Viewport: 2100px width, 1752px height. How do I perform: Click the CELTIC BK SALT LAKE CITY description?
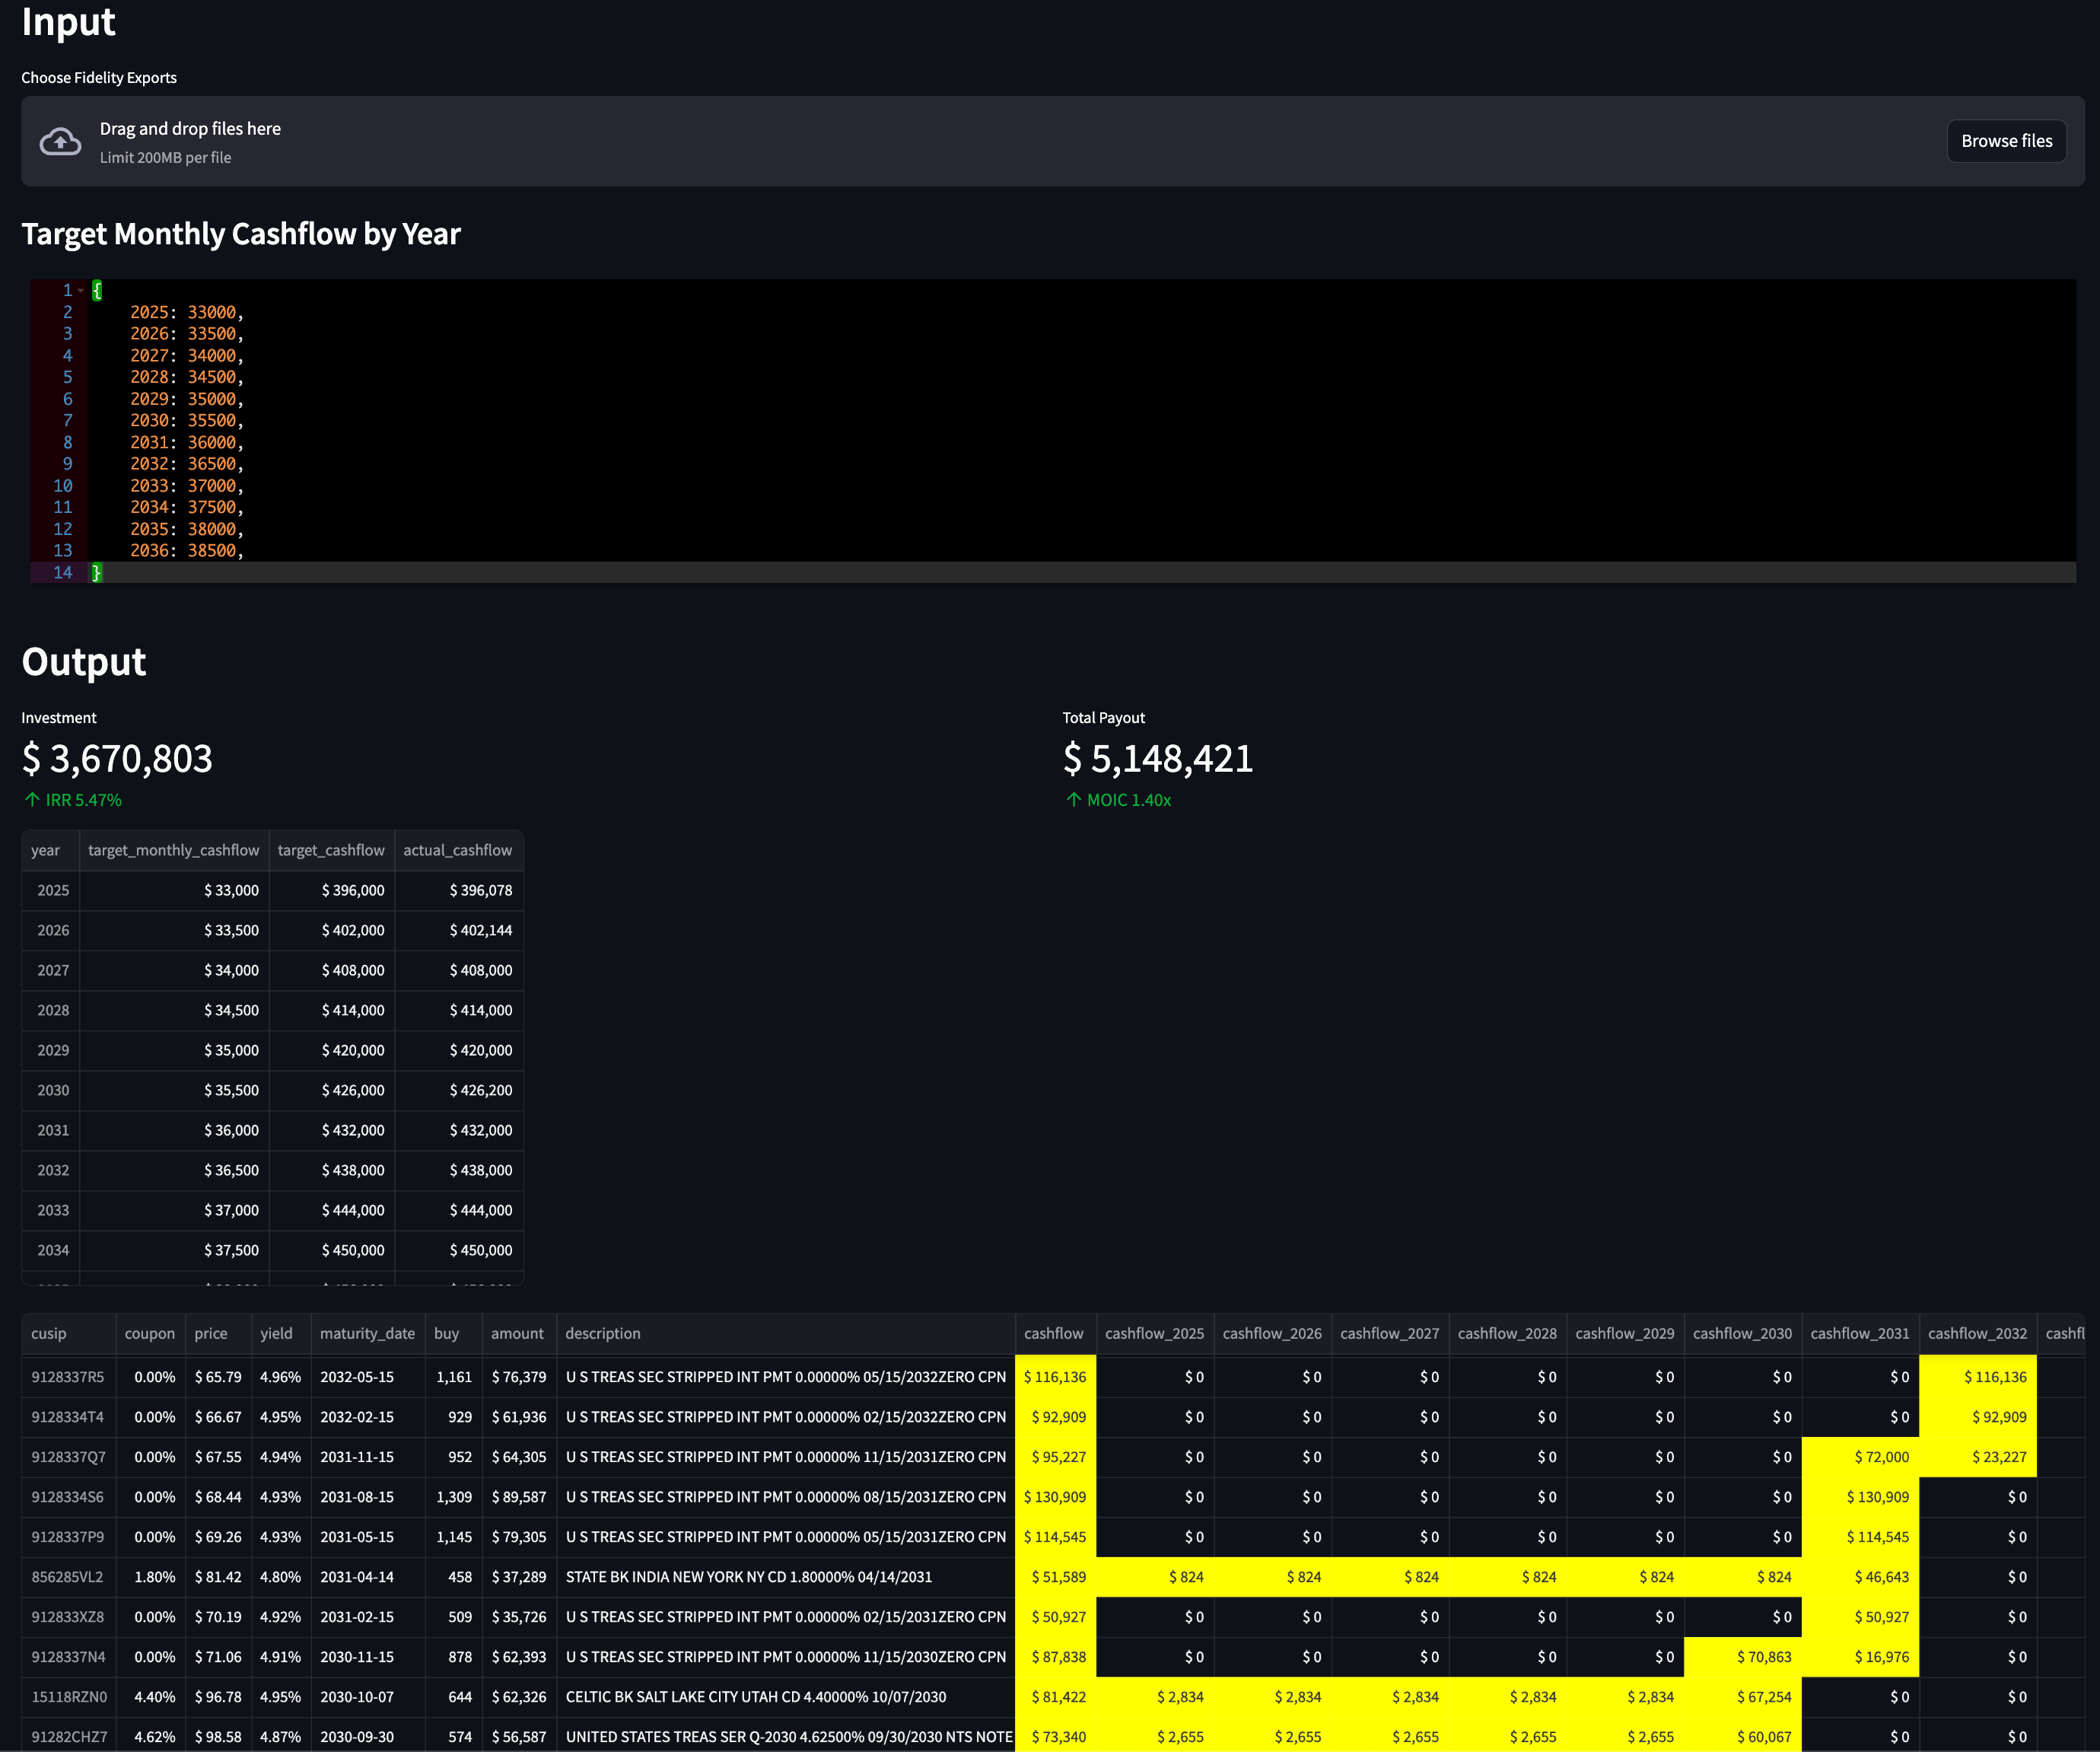[785, 1697]
